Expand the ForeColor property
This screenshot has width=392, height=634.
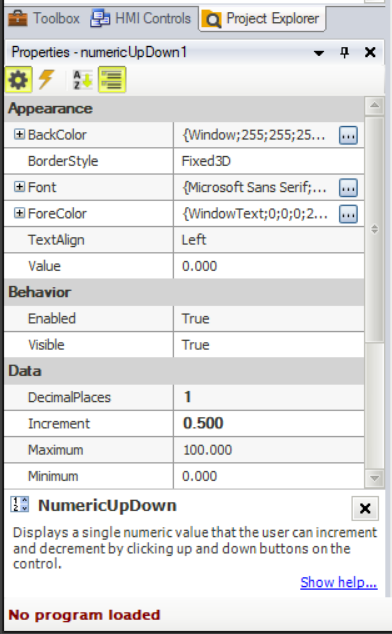click(19, 213)
